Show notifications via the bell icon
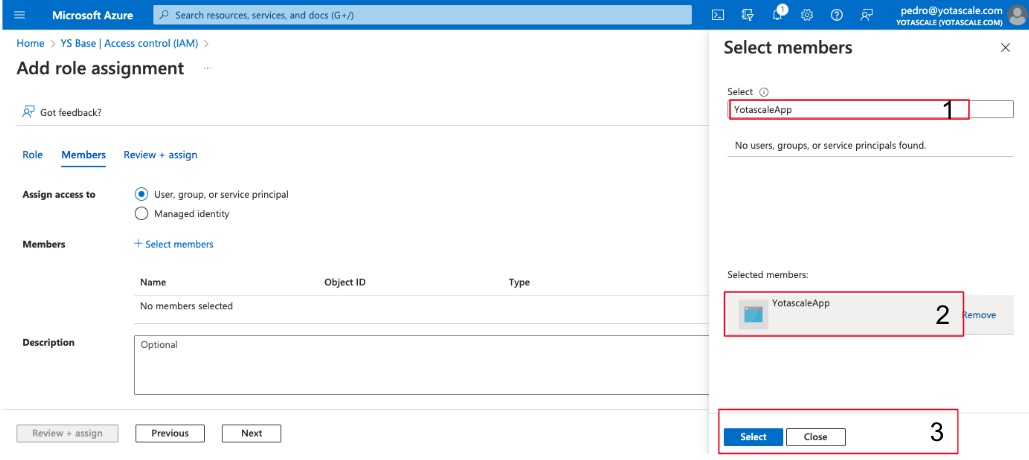This screenshot has height=460, width=1029. point(778,15)
